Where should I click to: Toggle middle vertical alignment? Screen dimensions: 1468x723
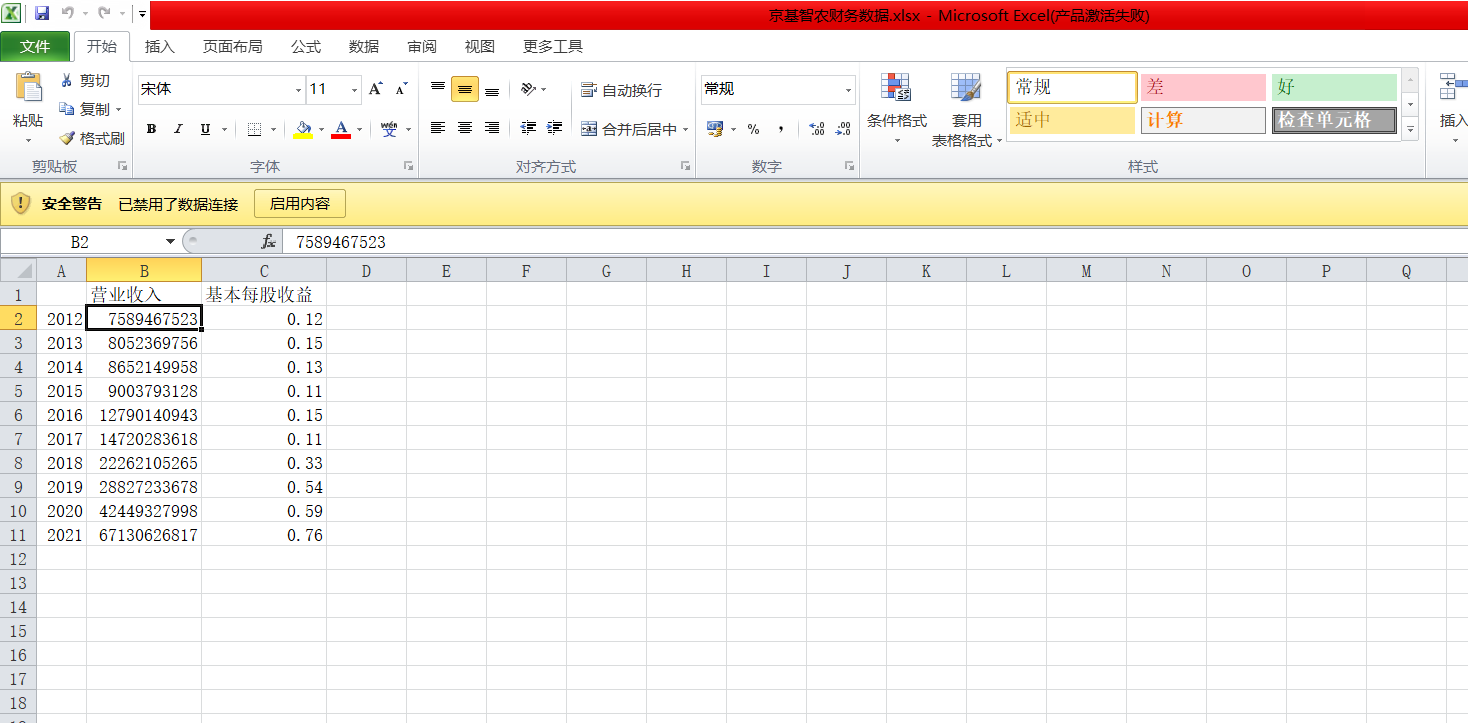[x=464, y=89]
